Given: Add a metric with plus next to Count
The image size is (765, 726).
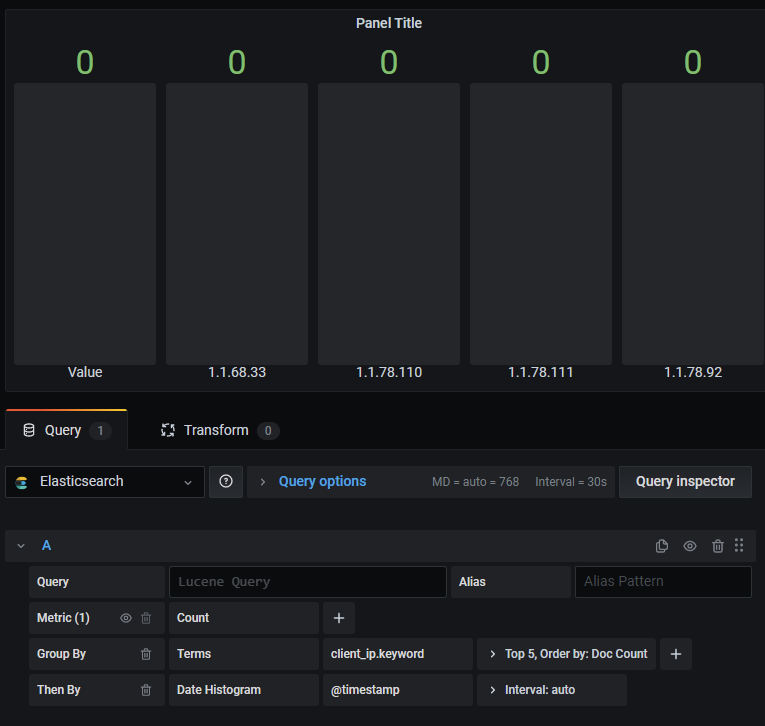Looking at the screenshot, I should click(339, 618).
